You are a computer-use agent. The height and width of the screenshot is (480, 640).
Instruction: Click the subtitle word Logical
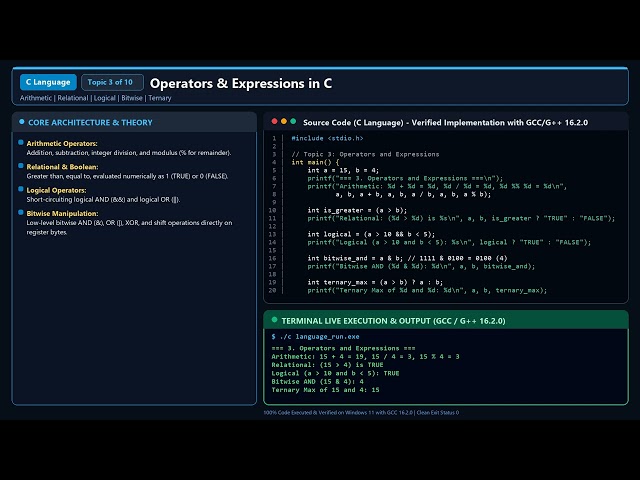pyautogui.click(x=104, y=98)
